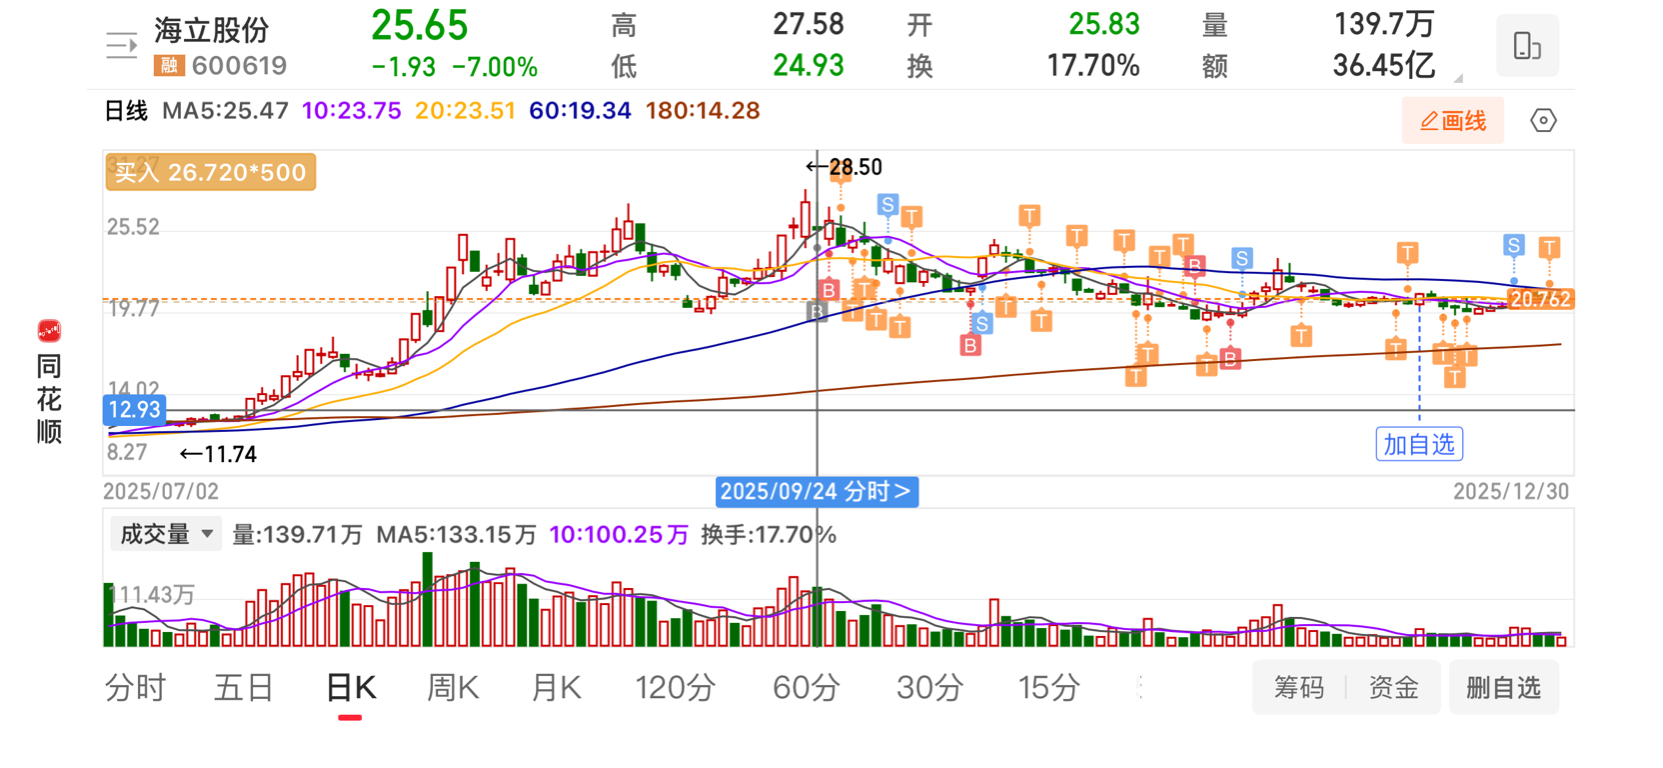Tap the 买入 26.720*500 order label
The width and height of the screenshot is (1663, 768).
[211, 172]
